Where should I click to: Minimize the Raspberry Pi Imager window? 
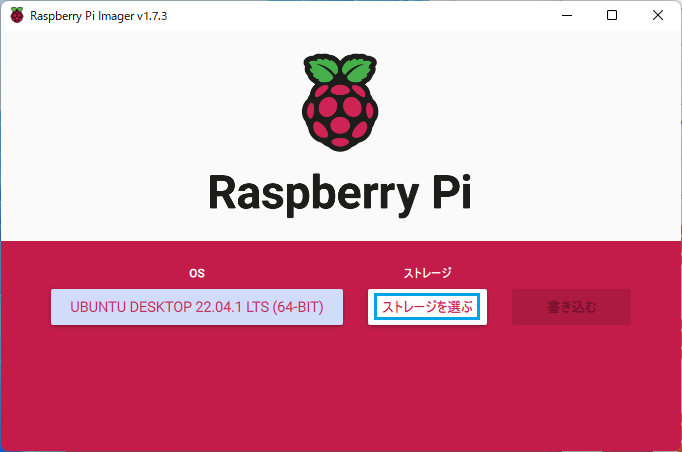[567, 15]
